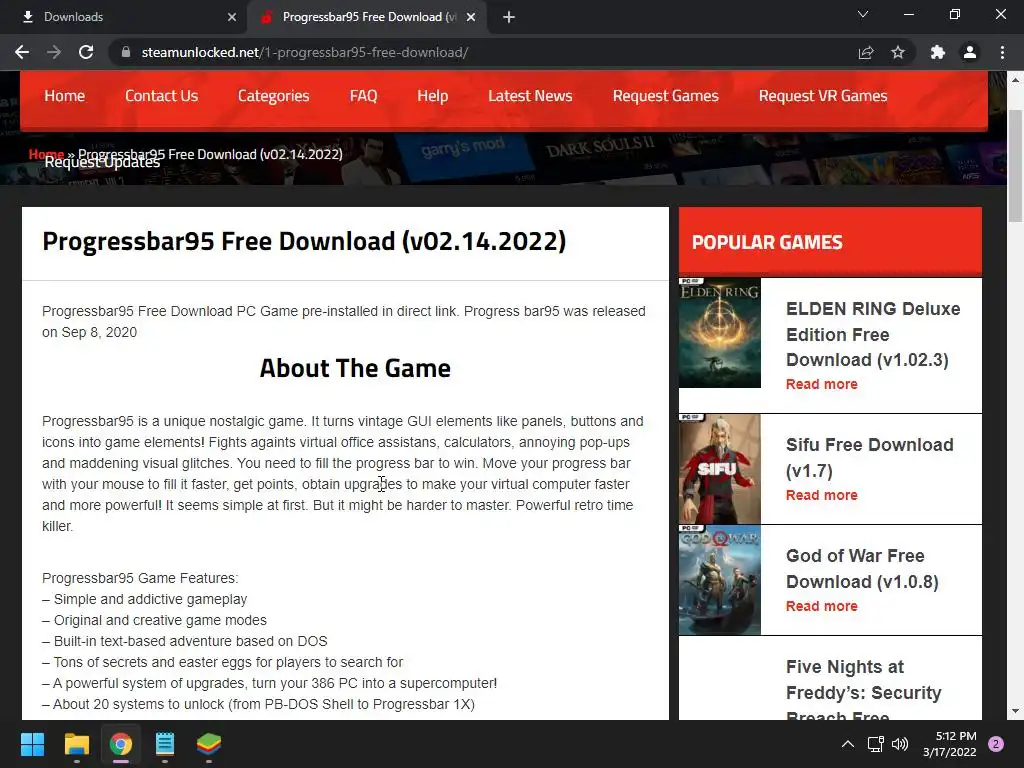This screenshot has height=768, width=1024.
Task: Open the Home nav menu item
Action: pos(65,96)
